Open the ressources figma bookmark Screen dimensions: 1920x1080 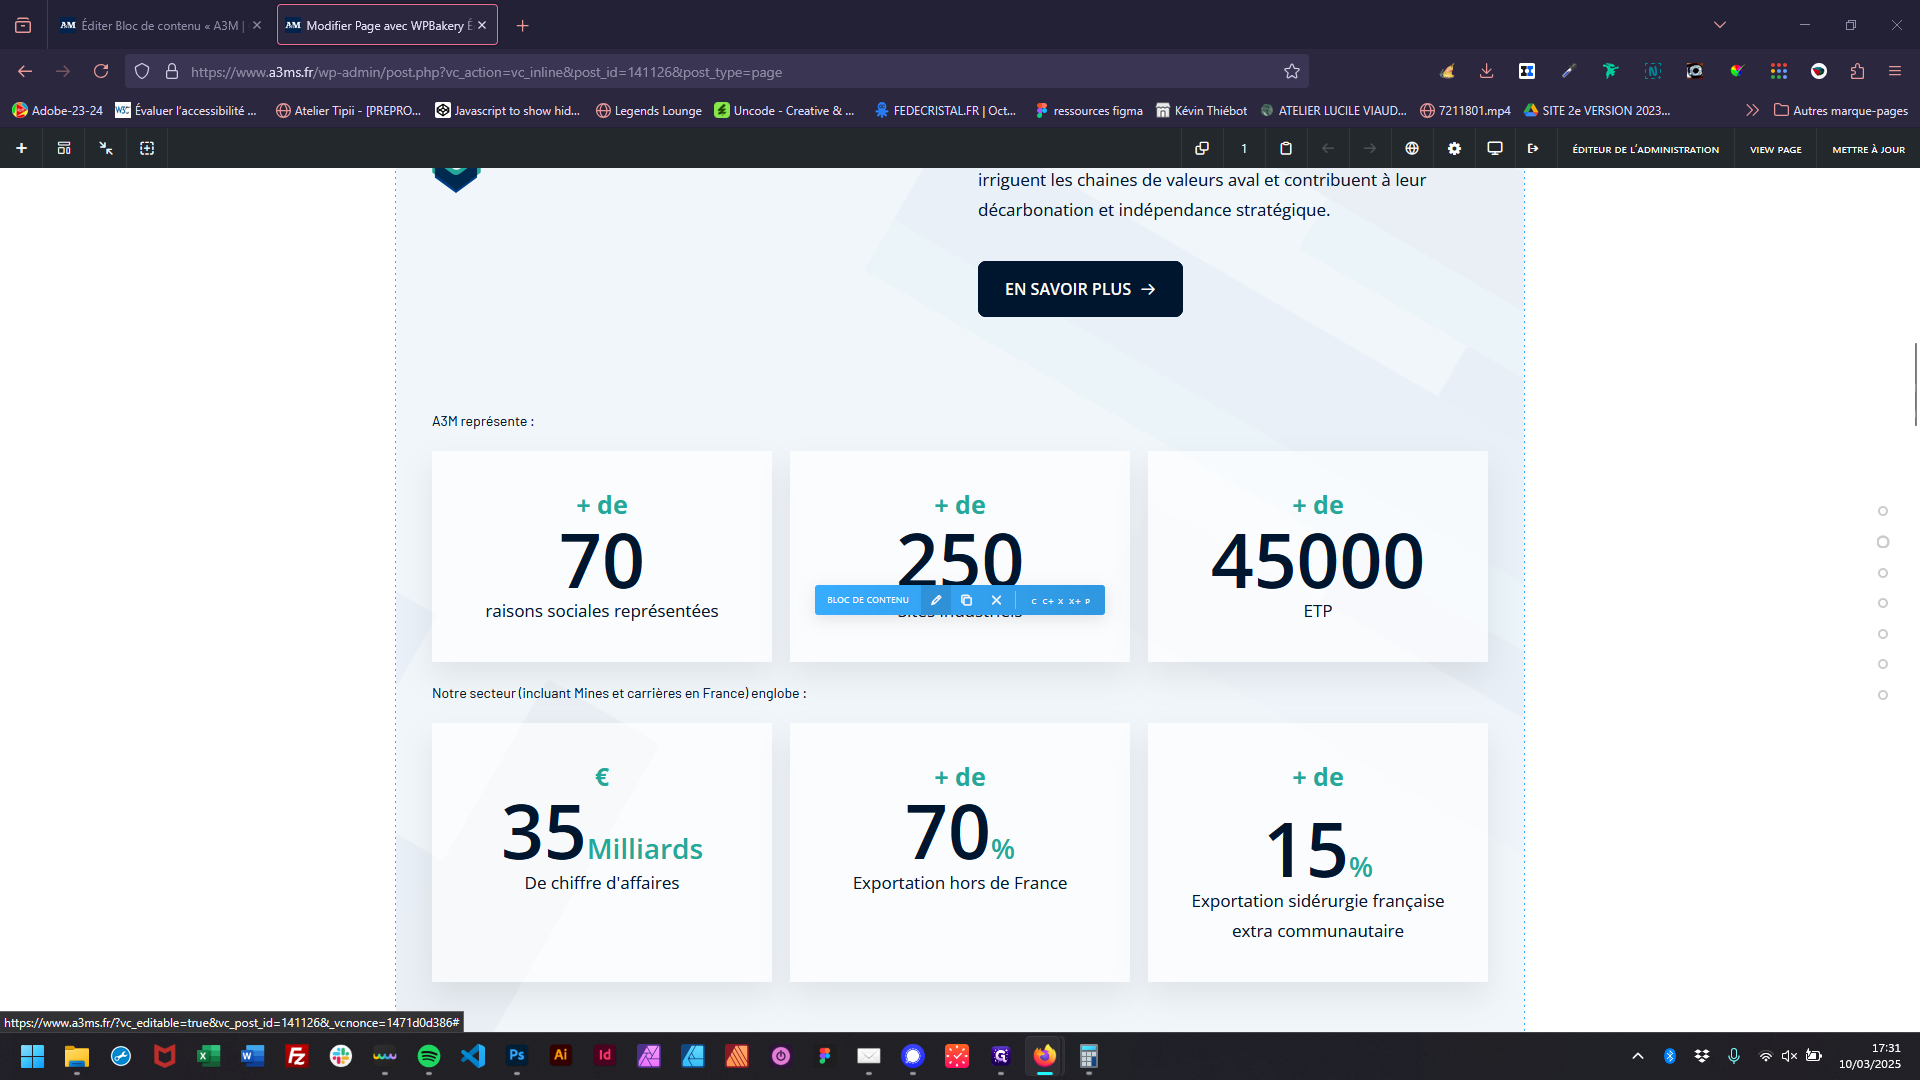tap(1089, 110)
